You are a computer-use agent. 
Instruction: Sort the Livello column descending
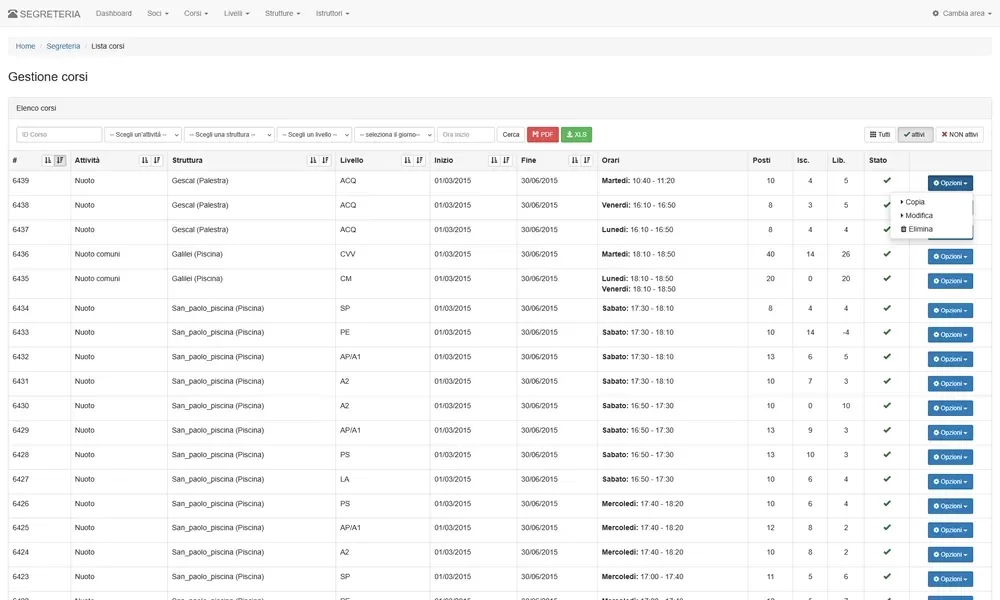(420, 161)
